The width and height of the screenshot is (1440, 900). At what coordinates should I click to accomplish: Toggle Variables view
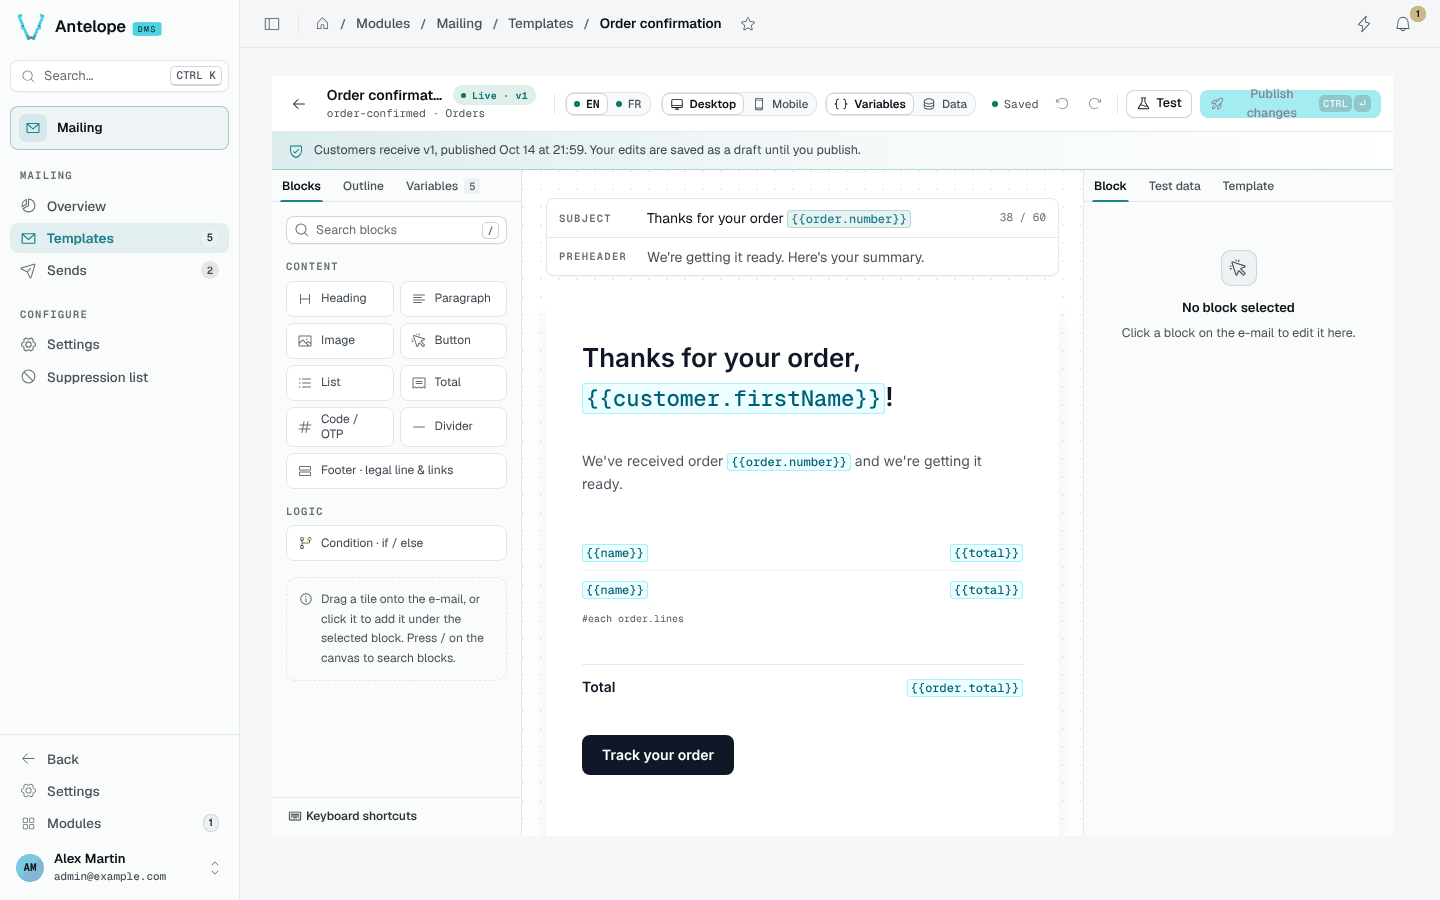tap(870, 104)
